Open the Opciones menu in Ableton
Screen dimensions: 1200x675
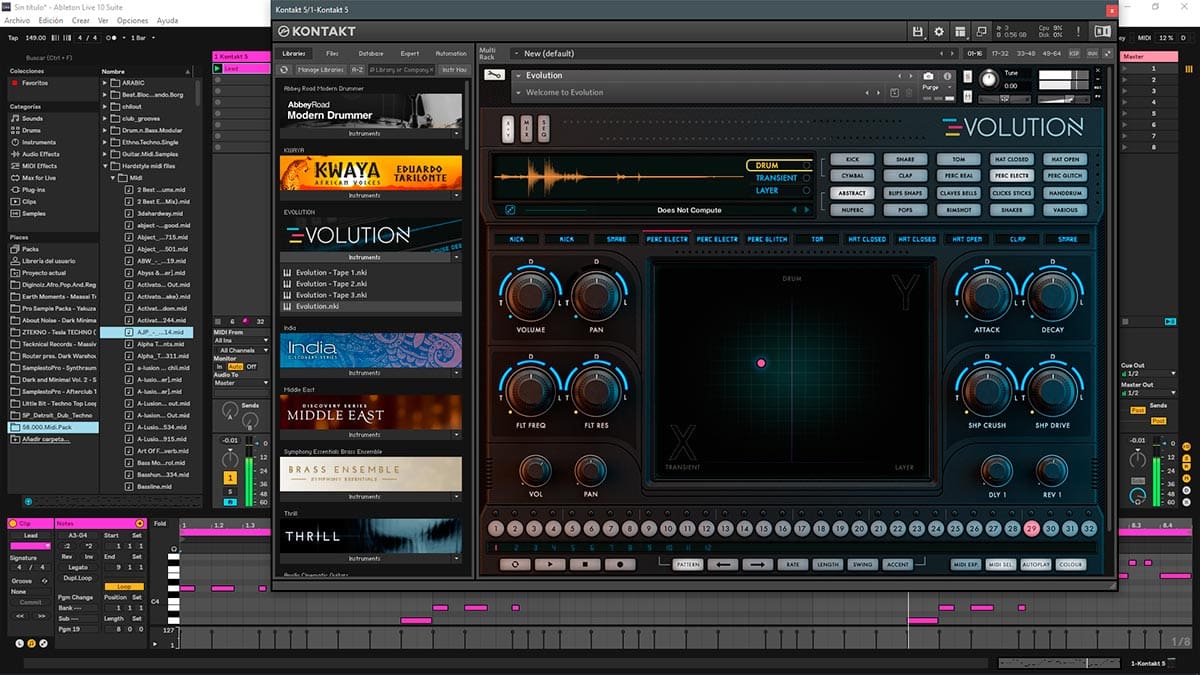tap(132, 20)
